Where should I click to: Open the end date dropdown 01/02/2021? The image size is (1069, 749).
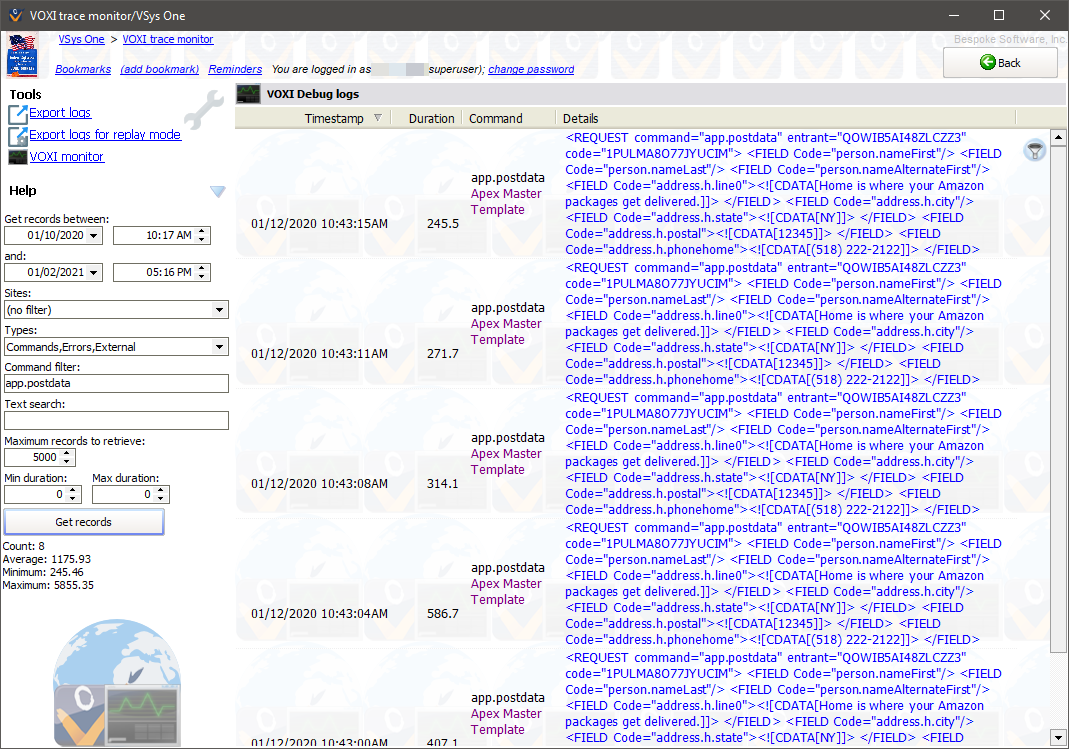94,272
